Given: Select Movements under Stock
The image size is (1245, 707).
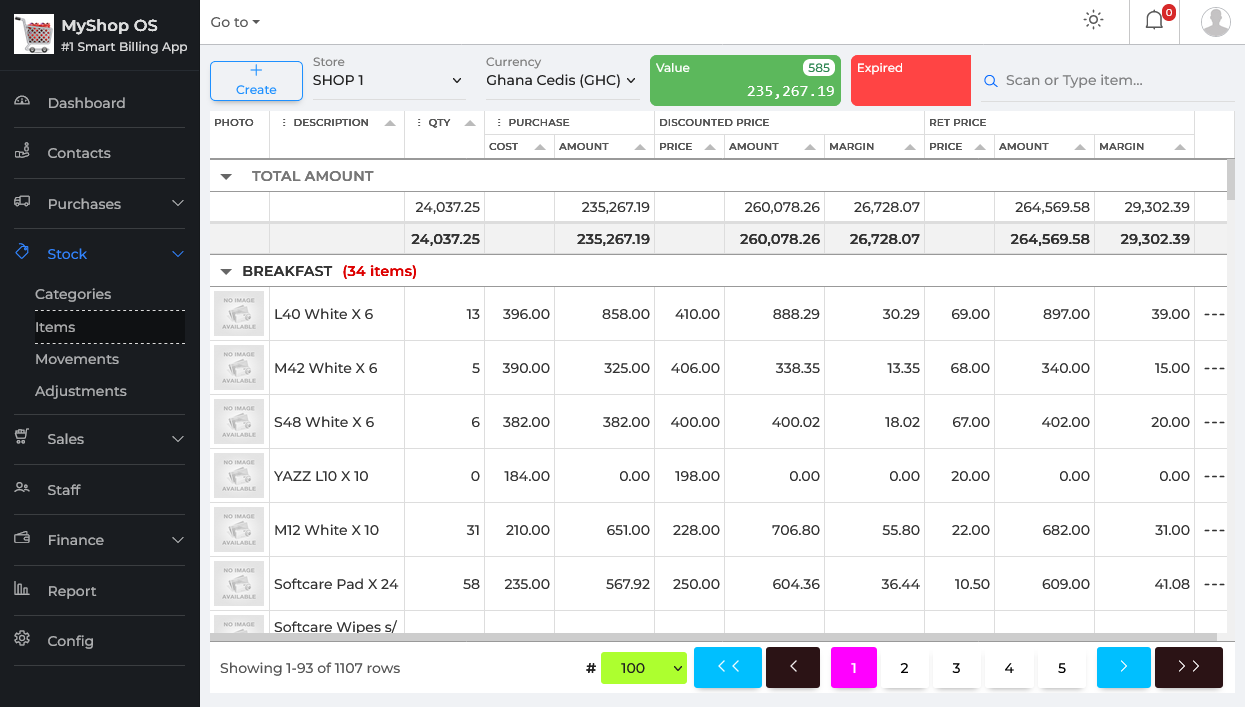Looking at the screenshot, I should point(77,359).
